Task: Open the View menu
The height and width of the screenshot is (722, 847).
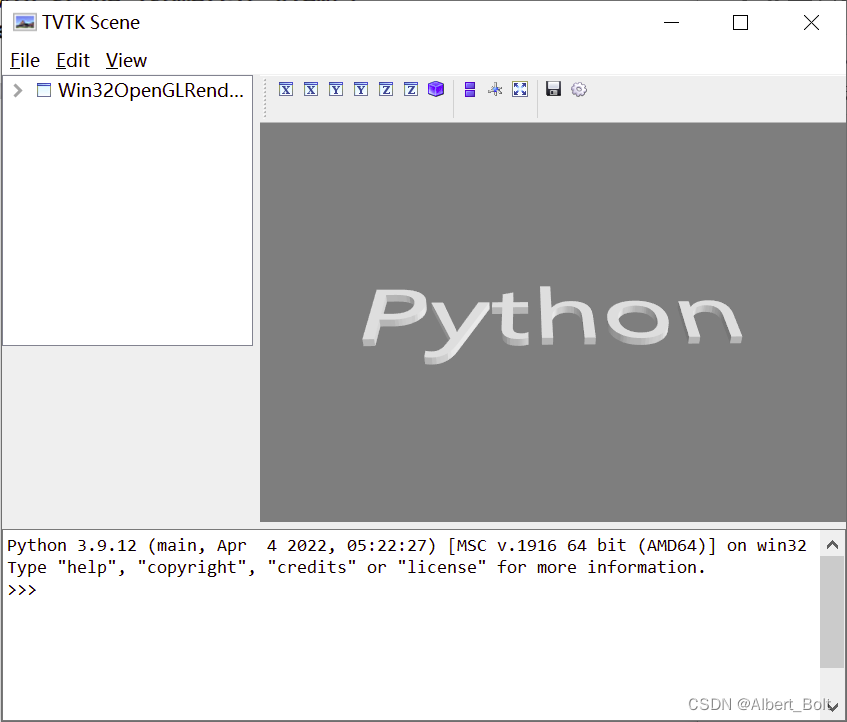Action: click(x=125, y=60)
